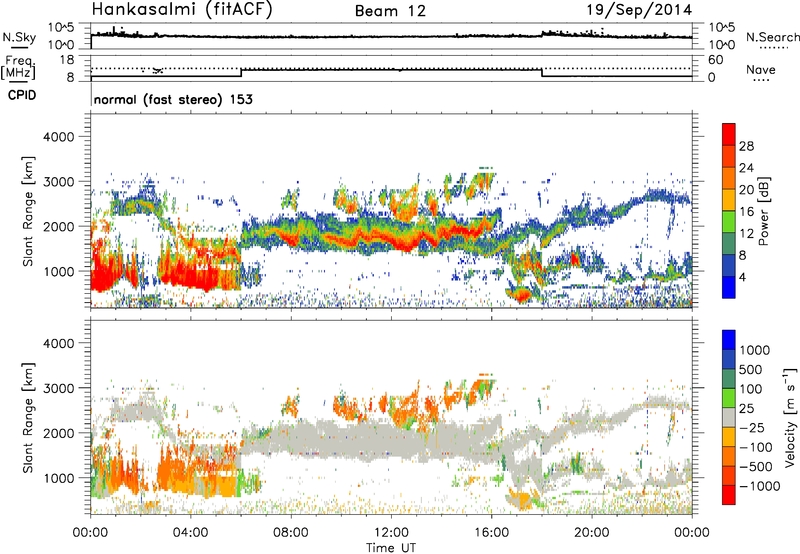Select the '-500' velocity colorbar value
The height and width of the screenshot is (554, 800).
756,466
